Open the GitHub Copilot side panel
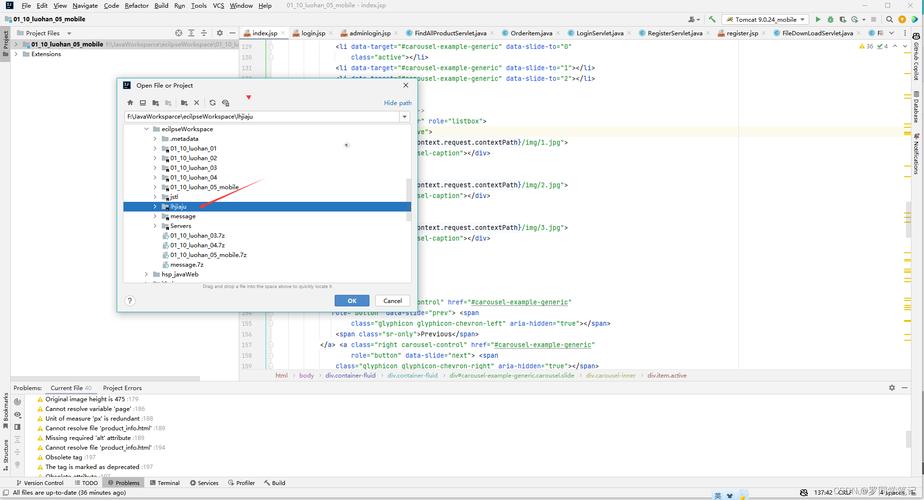The height and width of the screenshot is (500, 924). [916, 57]
